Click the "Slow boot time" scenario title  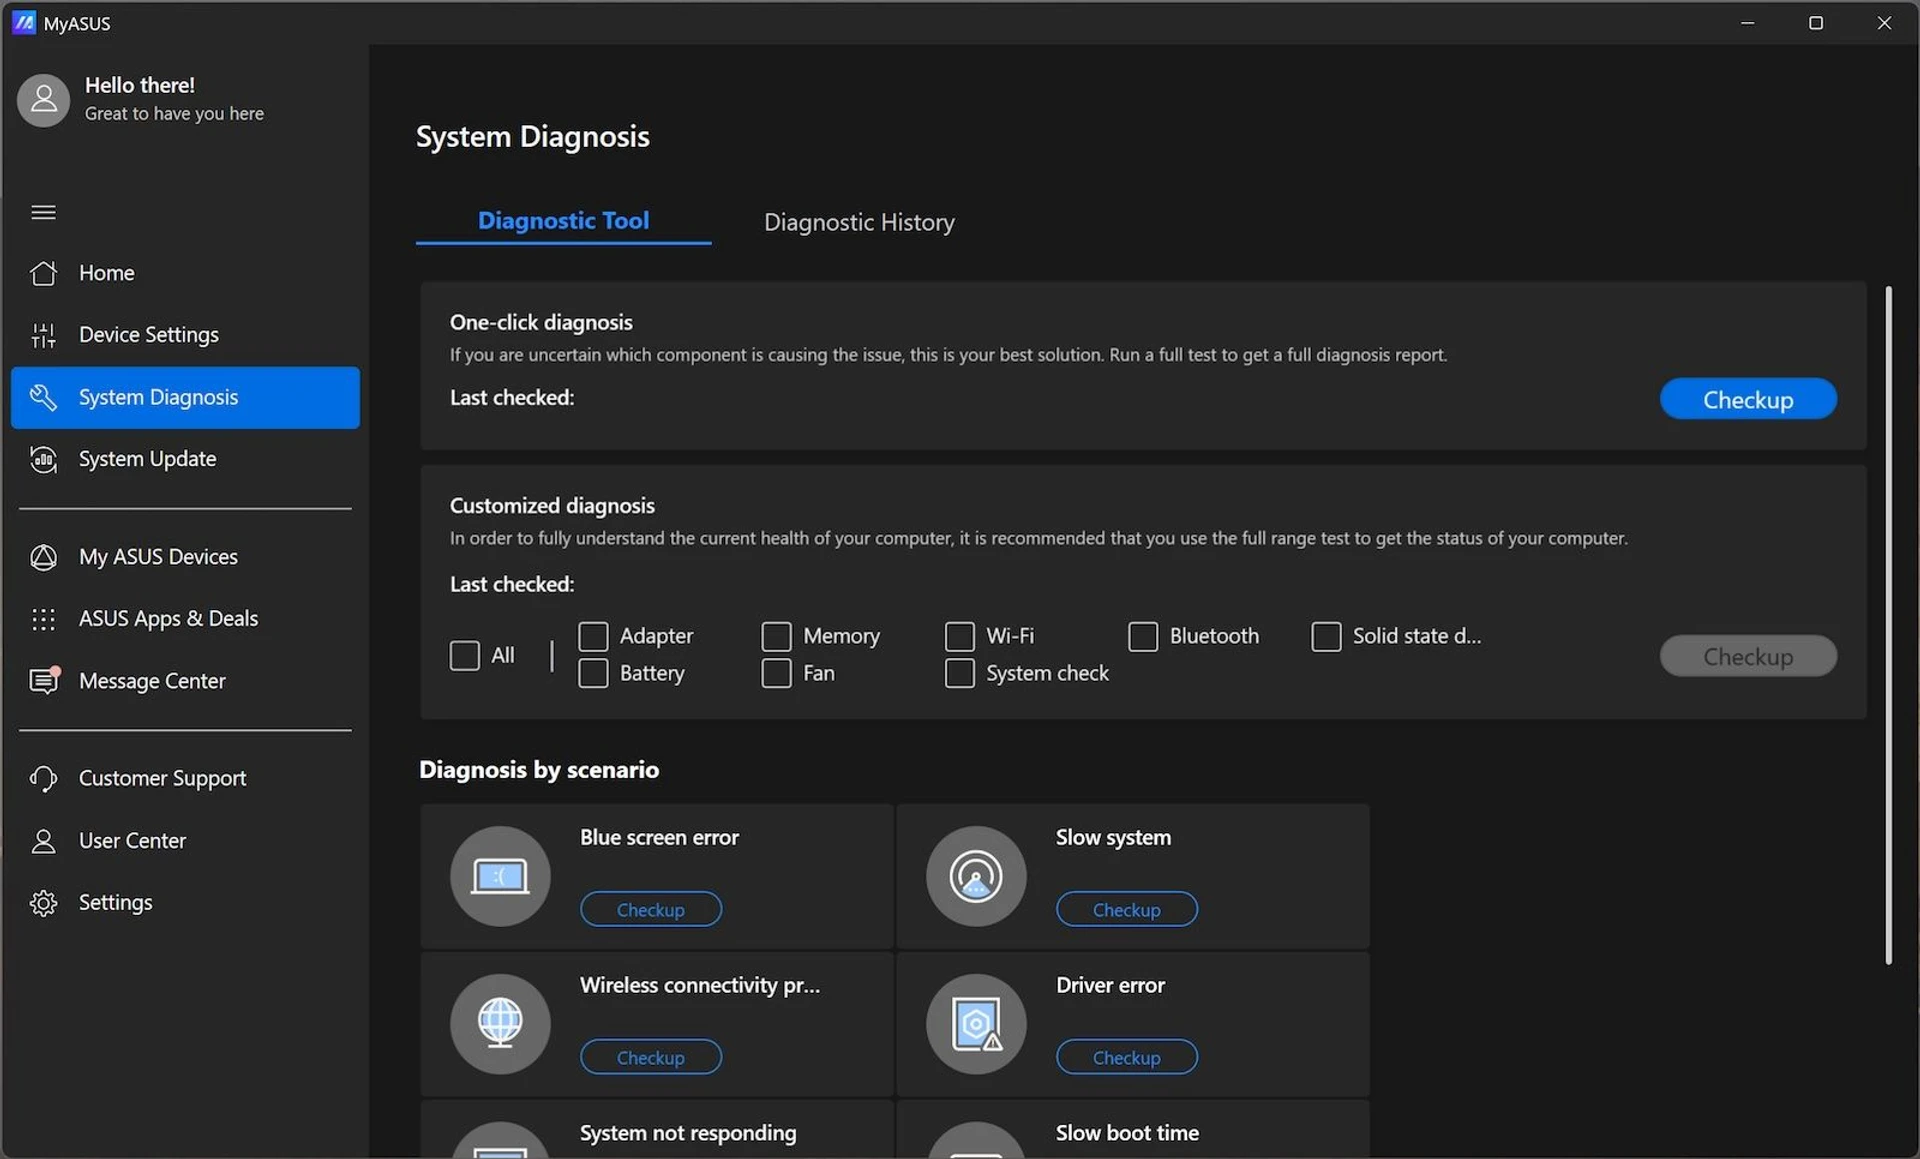(1127, 1133)
